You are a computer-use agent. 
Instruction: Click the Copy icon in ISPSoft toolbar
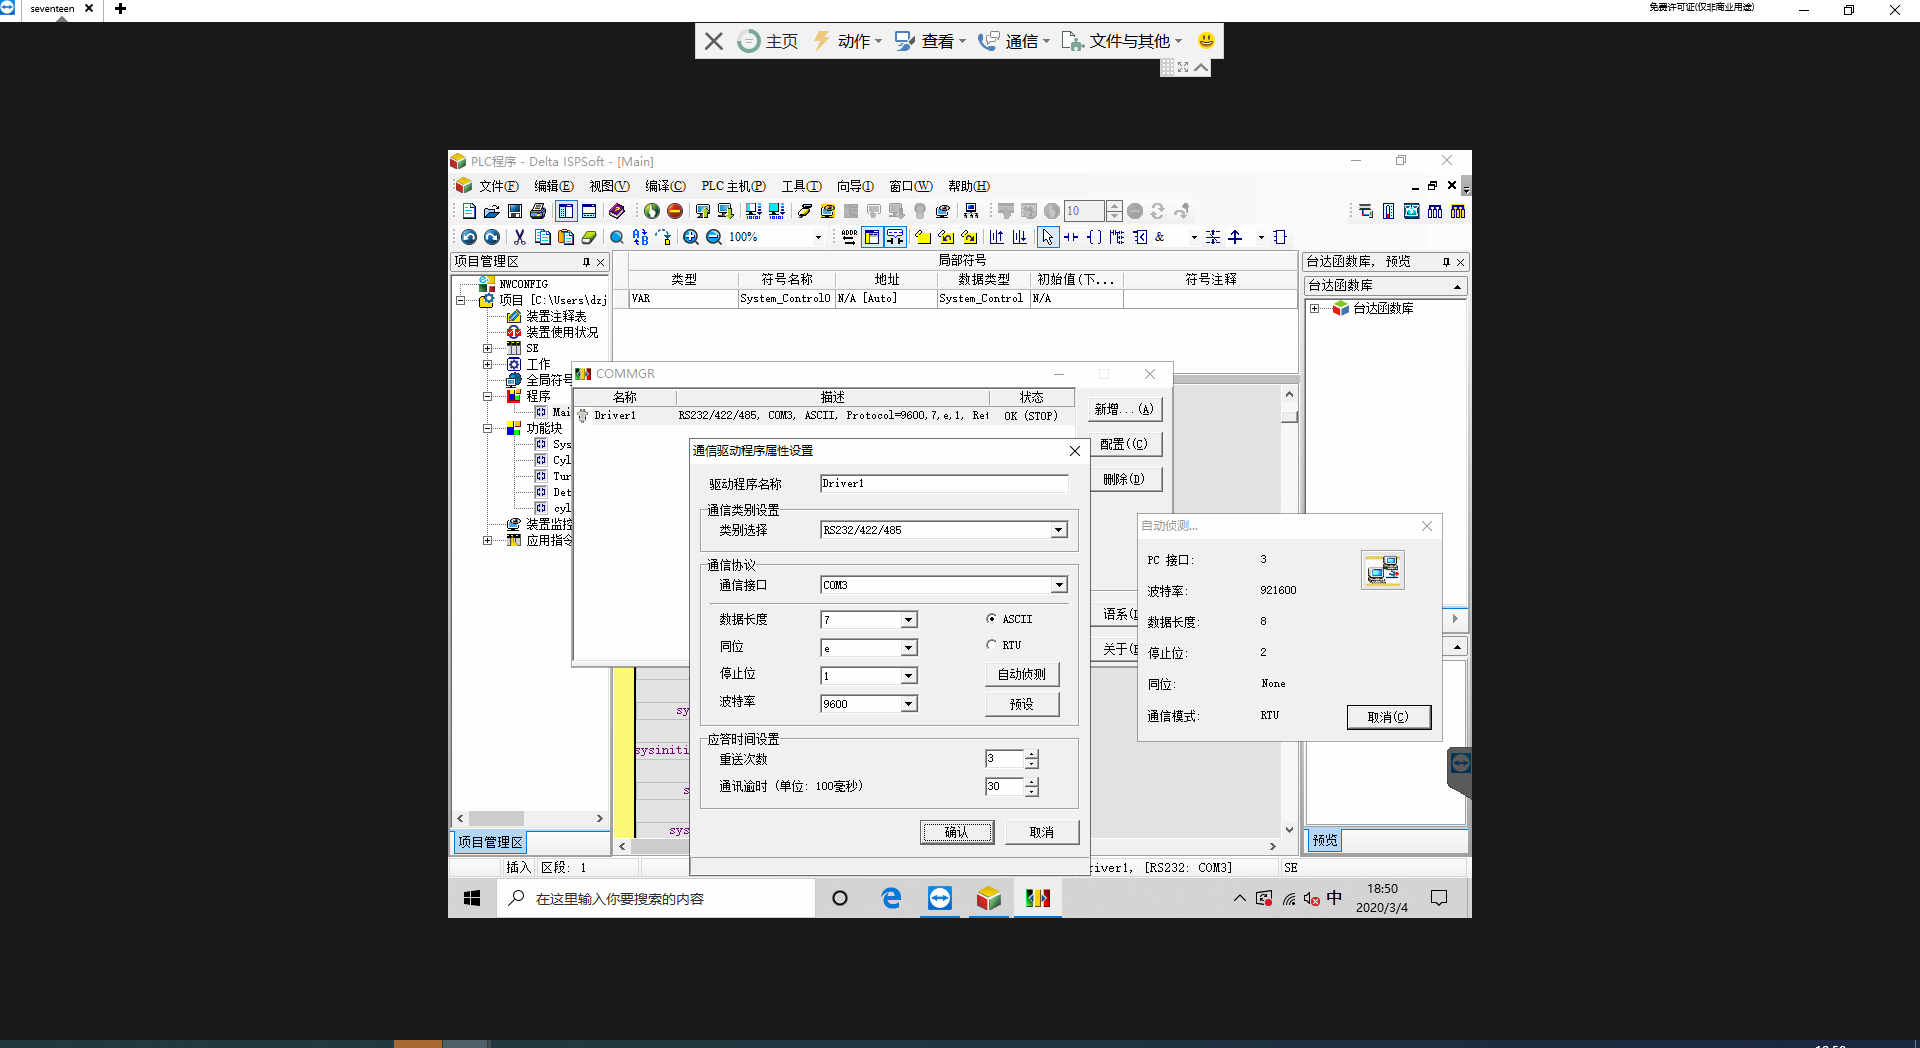click(x=543, y=237)
